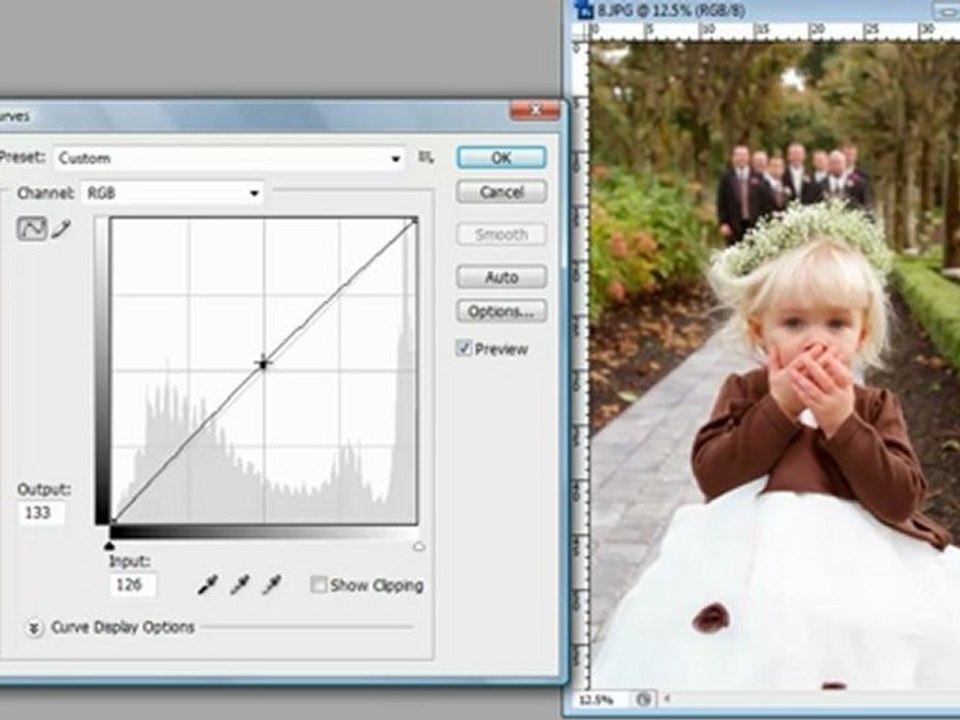Open the Preset Custom dropdown
The width and height of the screenshot is (960, 720).
230,159
